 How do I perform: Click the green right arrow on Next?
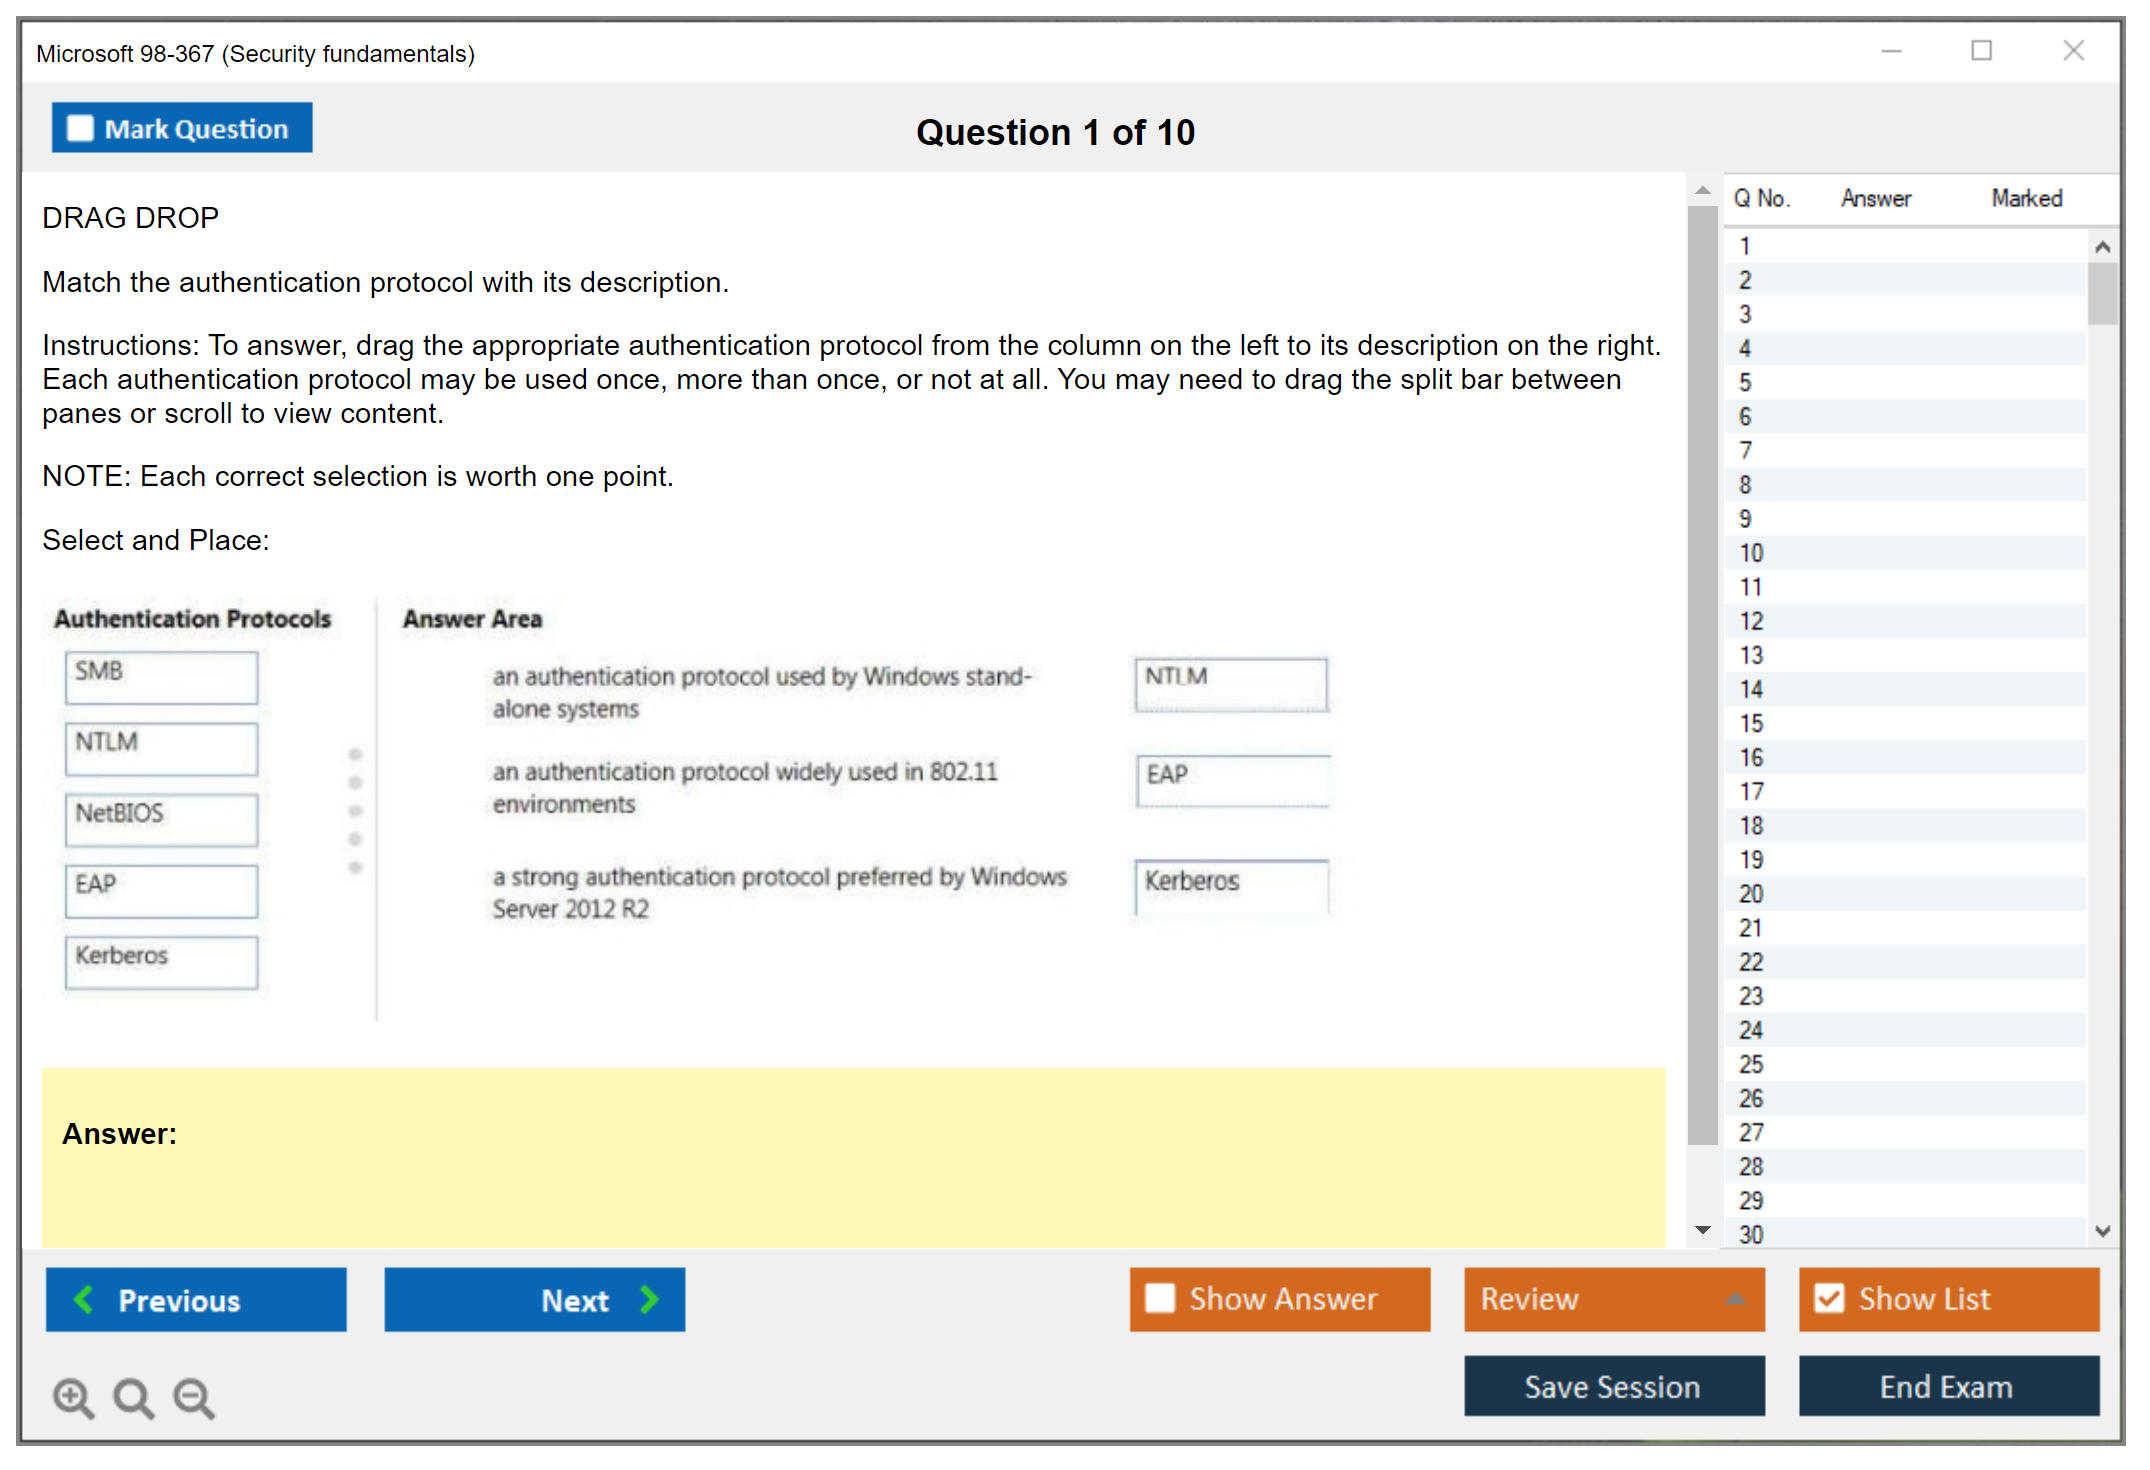click(x=650, y=1299)
